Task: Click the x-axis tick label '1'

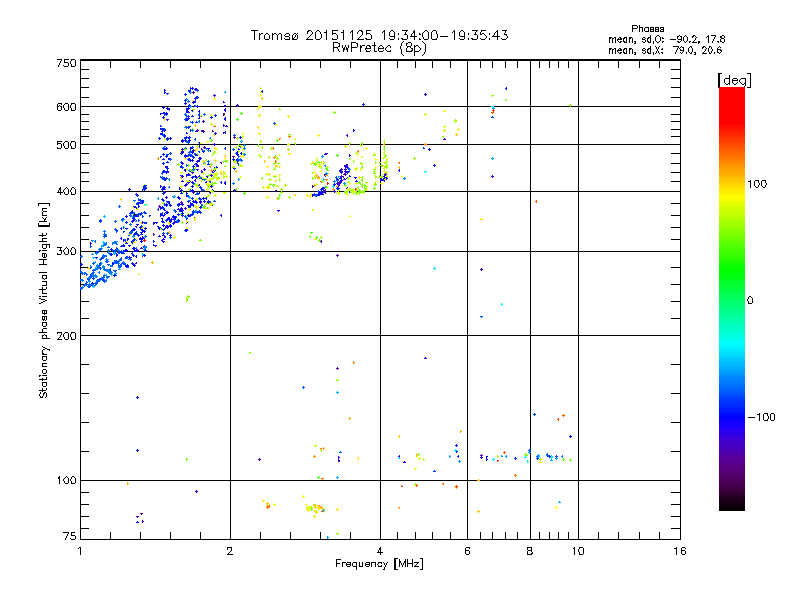Action: point(80,551)
